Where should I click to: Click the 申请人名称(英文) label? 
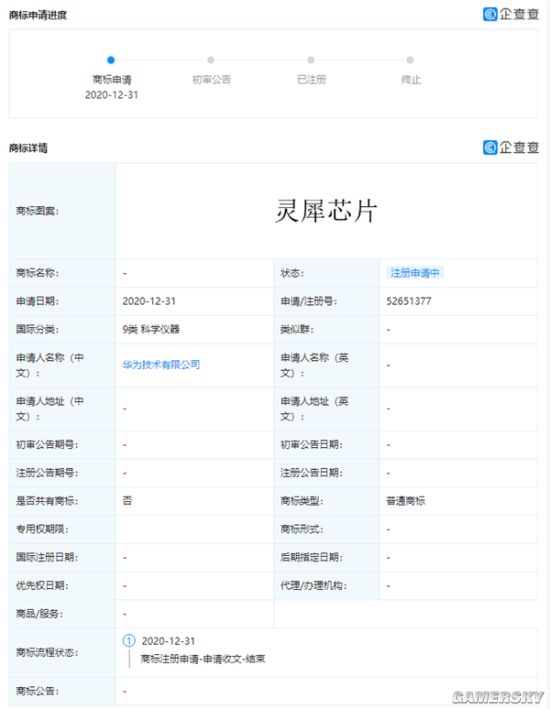[314, 365]
